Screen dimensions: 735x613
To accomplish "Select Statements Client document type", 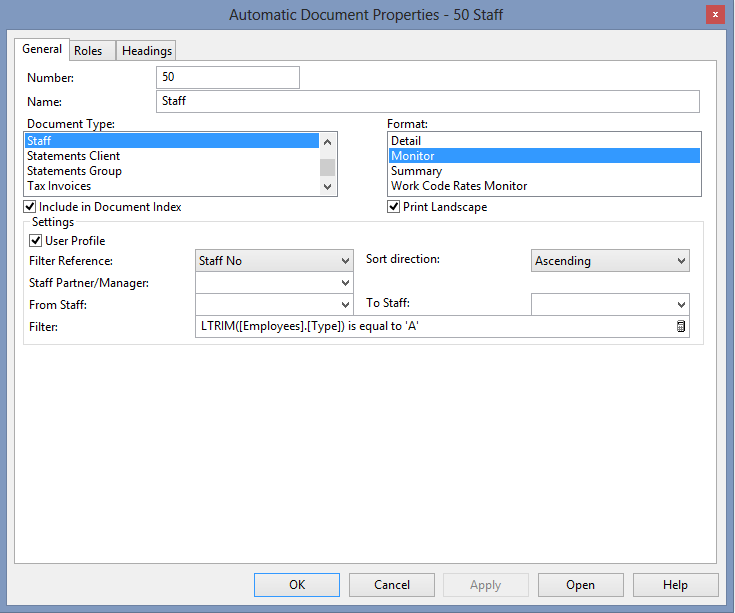I will [74, 156].
